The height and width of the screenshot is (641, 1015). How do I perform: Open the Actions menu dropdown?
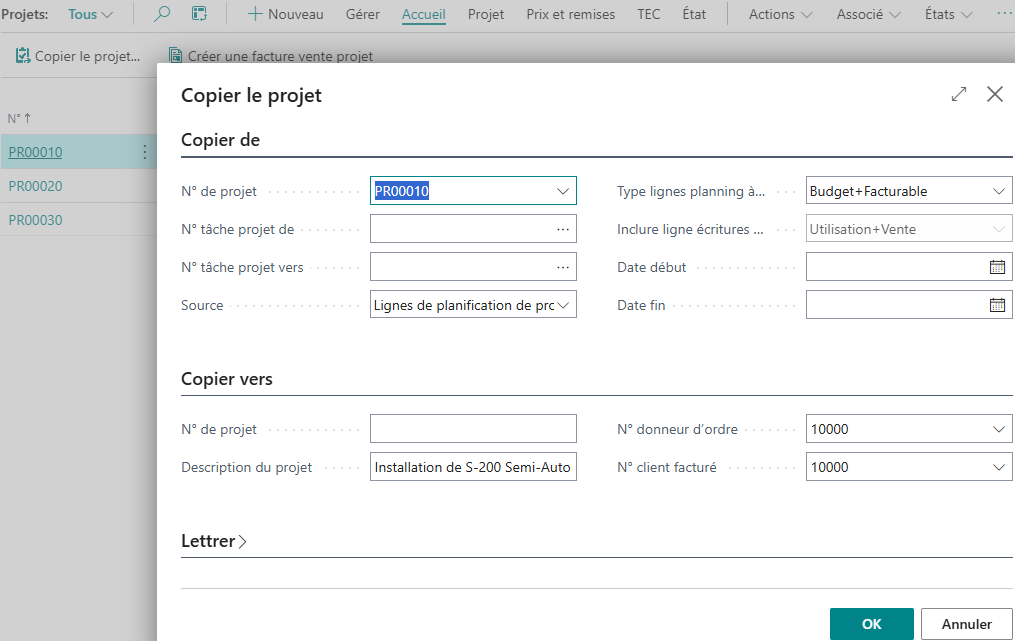tap(780, 14)
